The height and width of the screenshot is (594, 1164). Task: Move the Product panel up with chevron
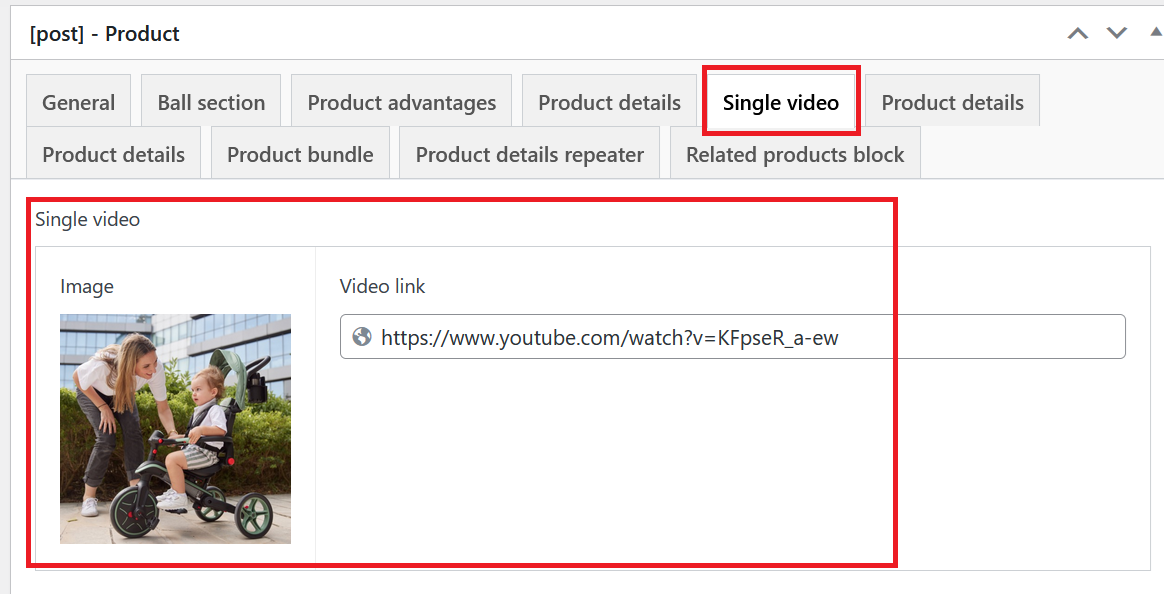coord(1078,34)
